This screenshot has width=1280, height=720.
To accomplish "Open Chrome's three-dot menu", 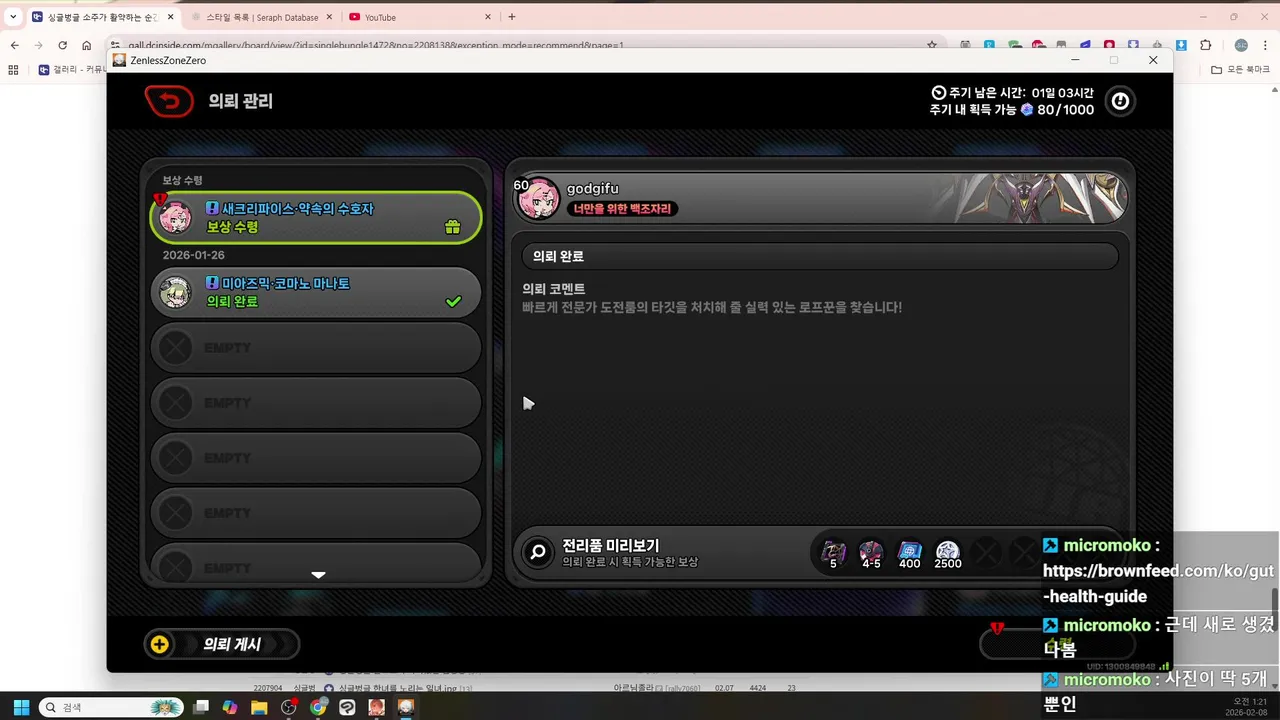I will click(1265, 45).
